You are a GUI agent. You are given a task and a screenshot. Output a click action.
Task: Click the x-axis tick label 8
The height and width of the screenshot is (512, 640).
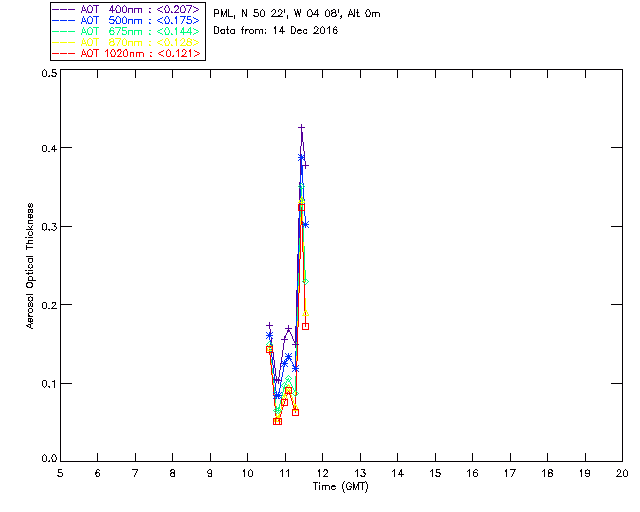(173, 473)
